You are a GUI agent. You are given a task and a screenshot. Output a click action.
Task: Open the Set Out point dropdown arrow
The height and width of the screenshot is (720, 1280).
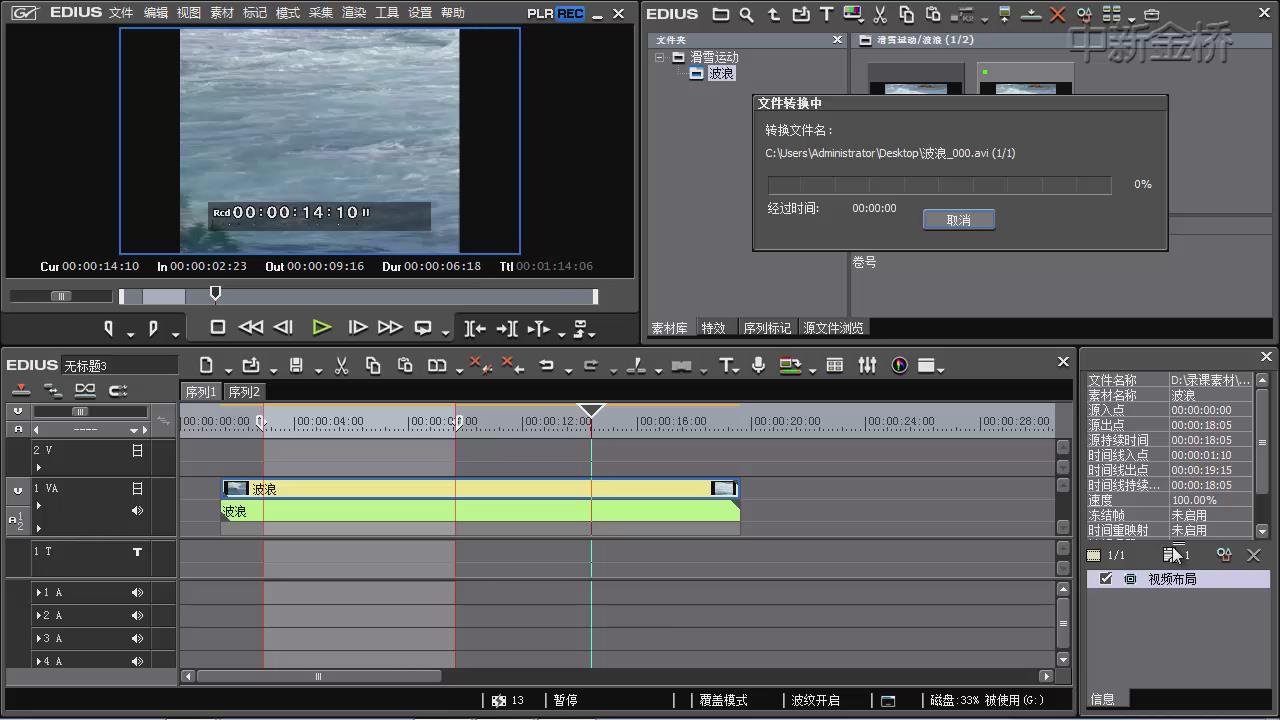coord(175,333)
